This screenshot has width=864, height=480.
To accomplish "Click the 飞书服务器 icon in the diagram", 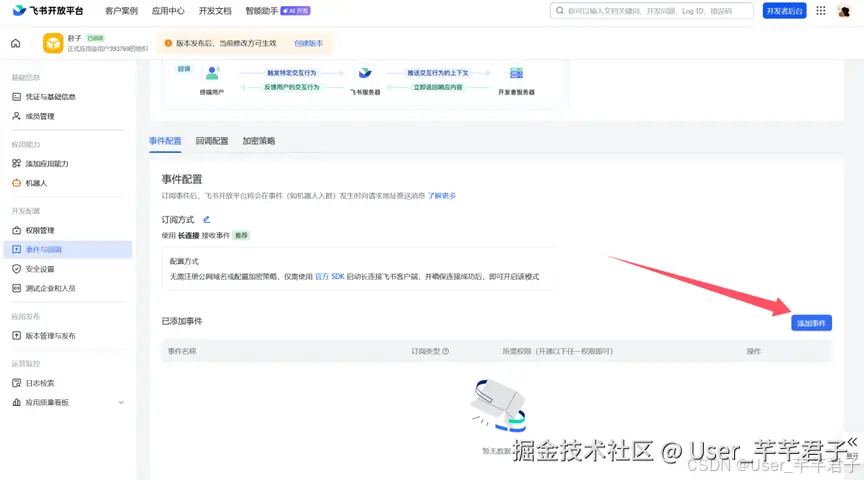I will [x=365, y=73].
